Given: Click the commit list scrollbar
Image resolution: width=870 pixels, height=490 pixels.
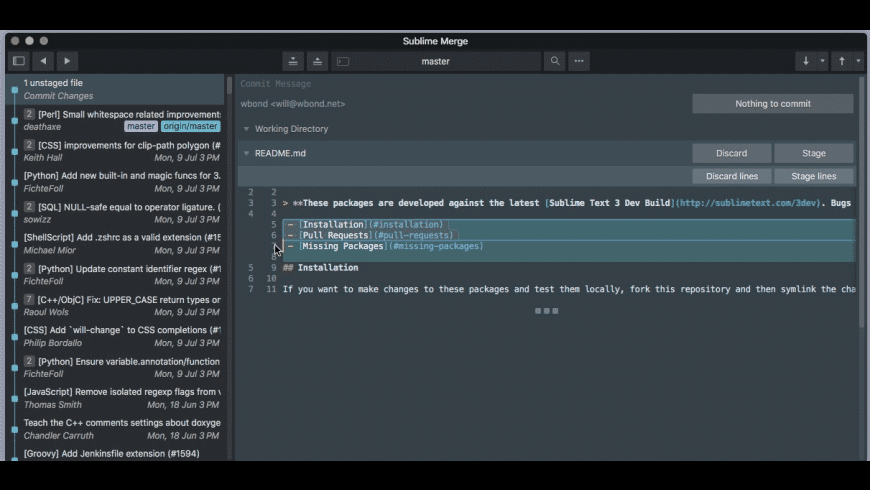Looking at the screenshot, I should coord(229,86).
